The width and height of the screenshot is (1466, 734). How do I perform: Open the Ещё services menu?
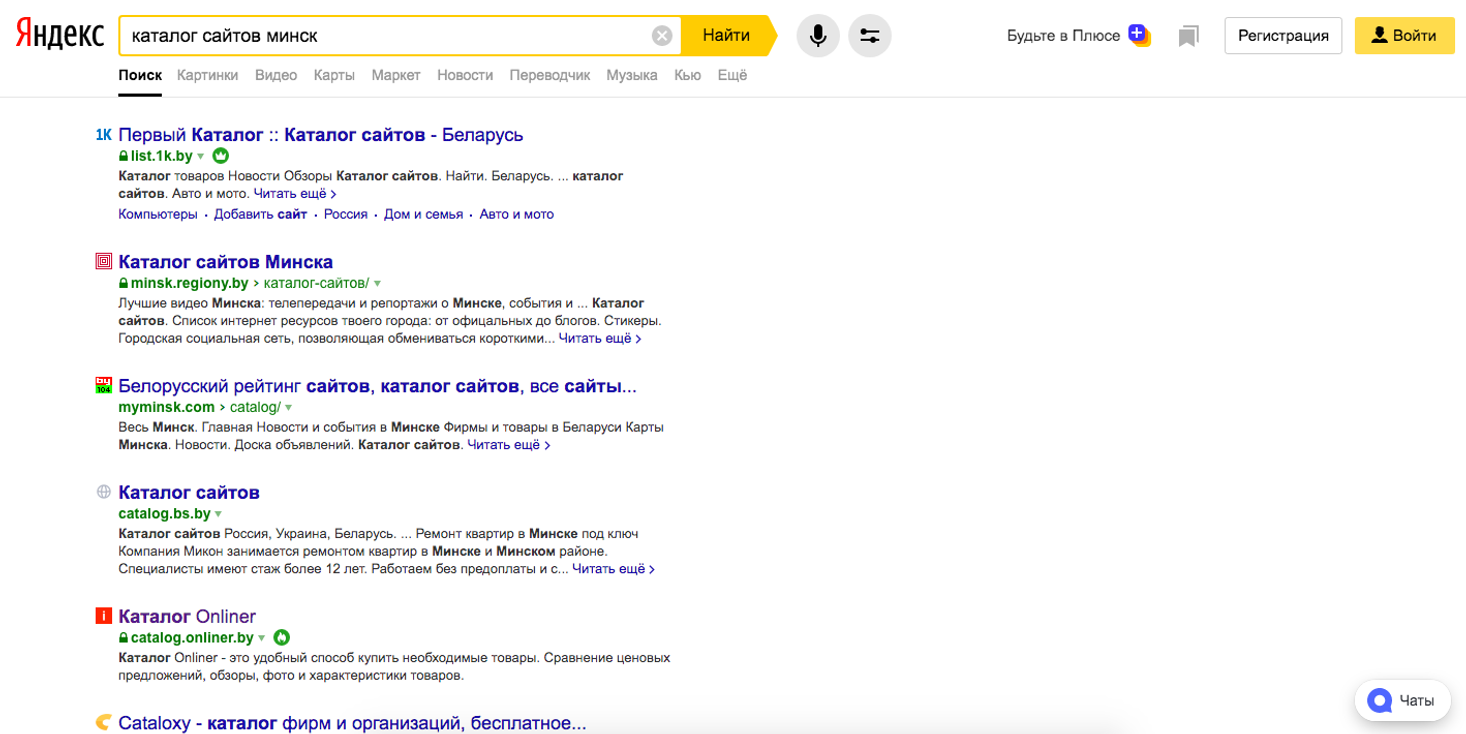(732, 75)
